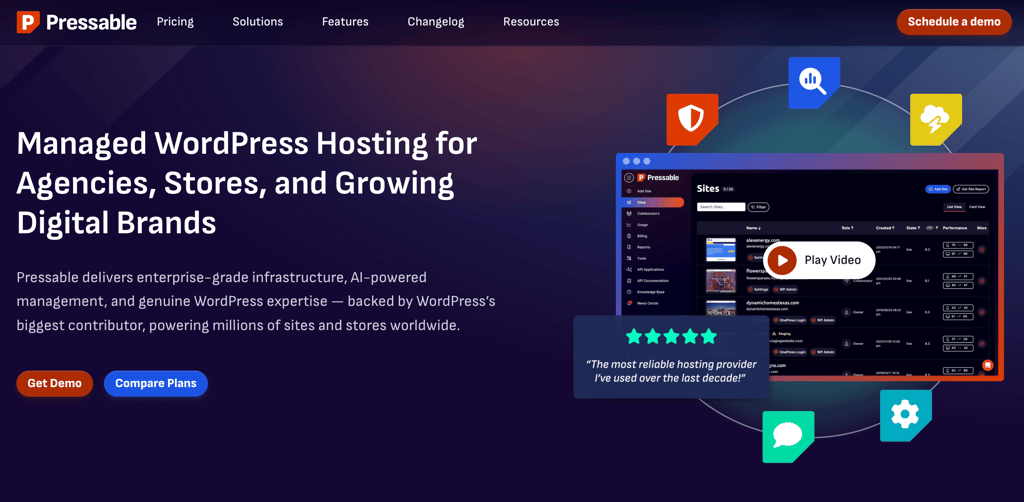The image size is (1024, 502).
Task: Select Usage in dashboard preview sidebar
Action: pyautogui.click(x=642, y=225)
